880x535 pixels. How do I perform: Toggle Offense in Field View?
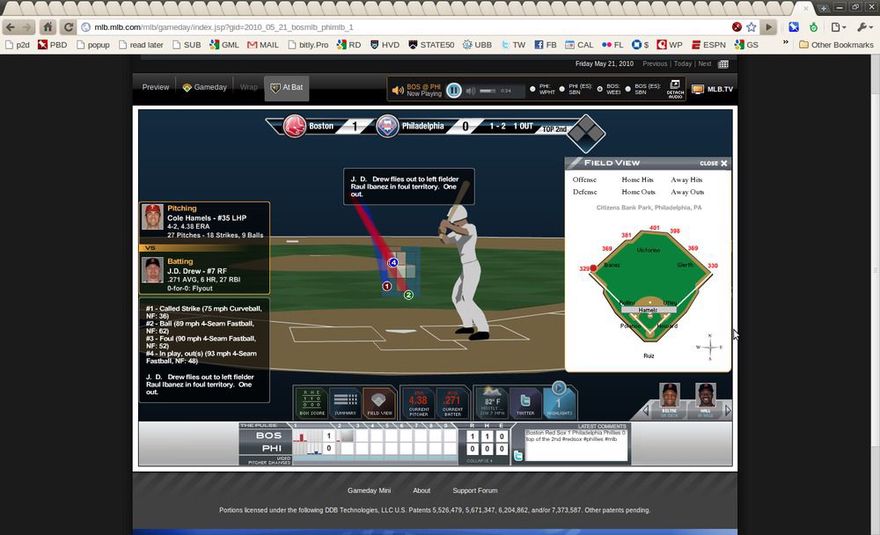[584, 180]
